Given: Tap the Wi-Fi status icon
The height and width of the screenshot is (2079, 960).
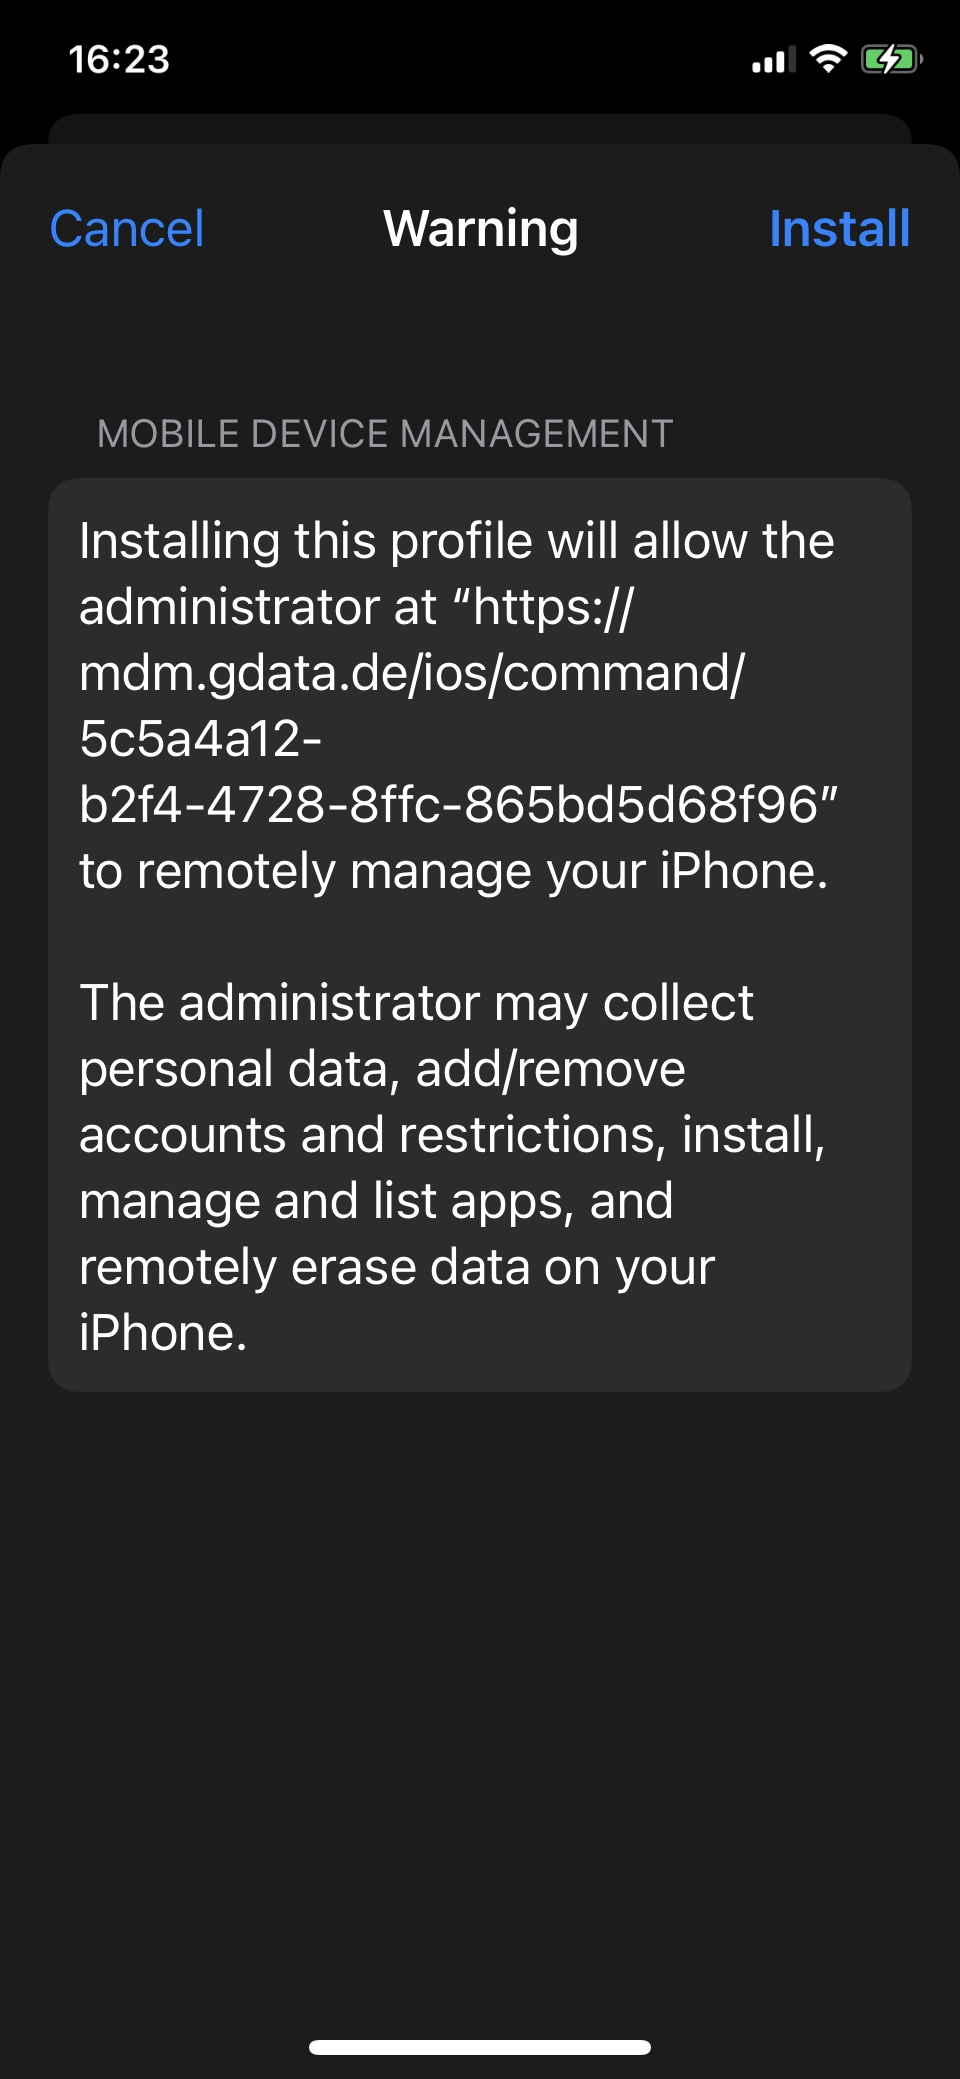Looking at the screenshot, I should coord(828,59).
